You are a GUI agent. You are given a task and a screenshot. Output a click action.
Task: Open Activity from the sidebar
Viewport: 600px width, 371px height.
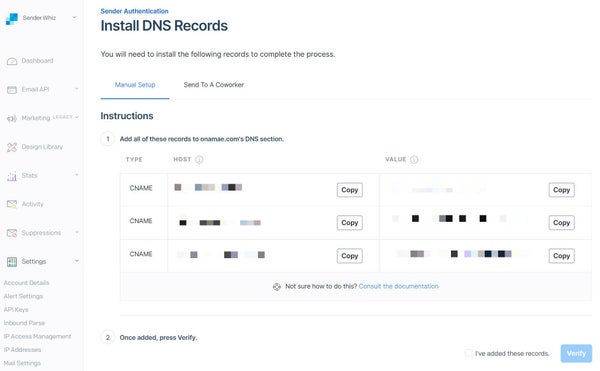pyautogui.click(x=33, y=204)
